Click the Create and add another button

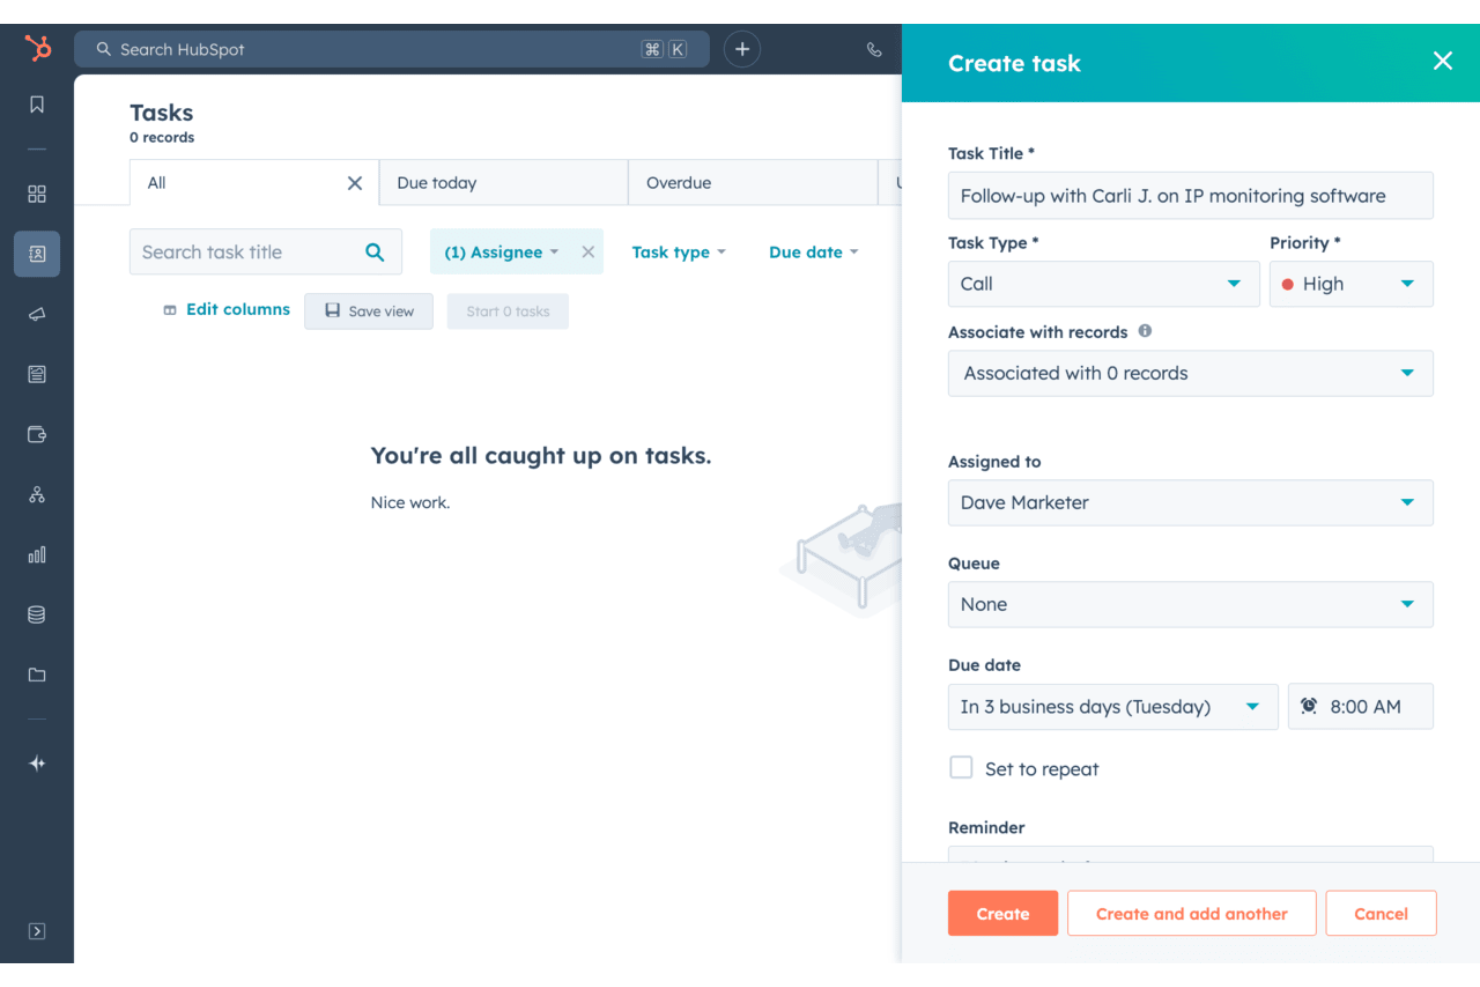1191,913
